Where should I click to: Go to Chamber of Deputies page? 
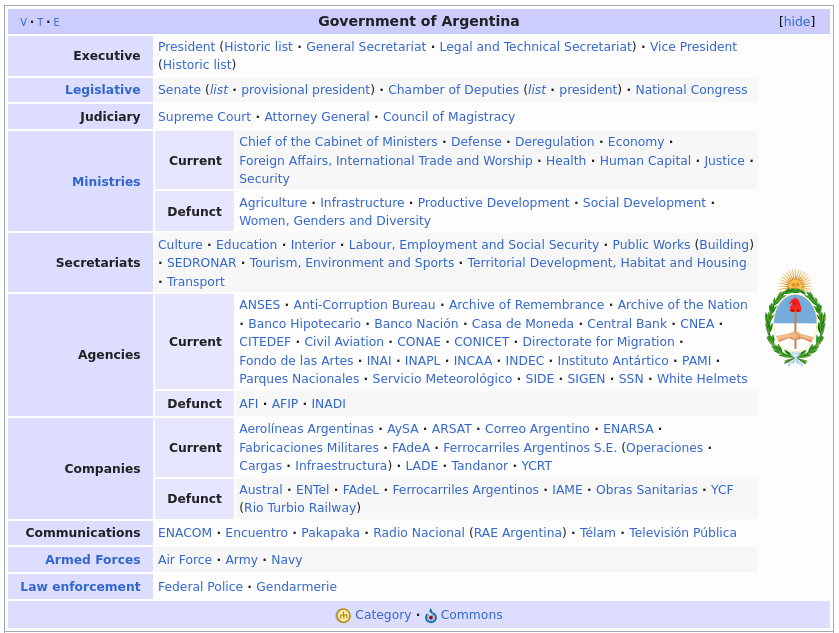click(453, 89)
